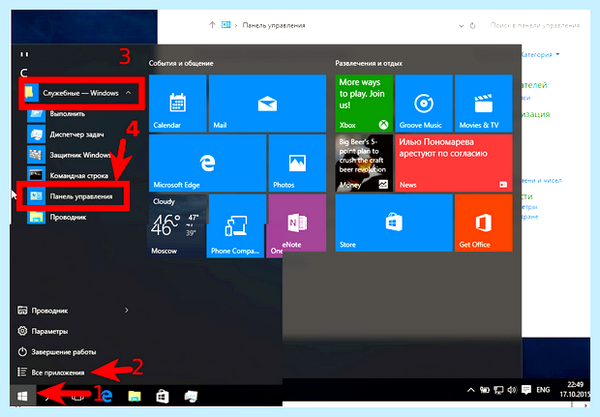Click the volume speaker tray icon
The width and height of the screenshot is (600, 417).
(x=512, y=390)
